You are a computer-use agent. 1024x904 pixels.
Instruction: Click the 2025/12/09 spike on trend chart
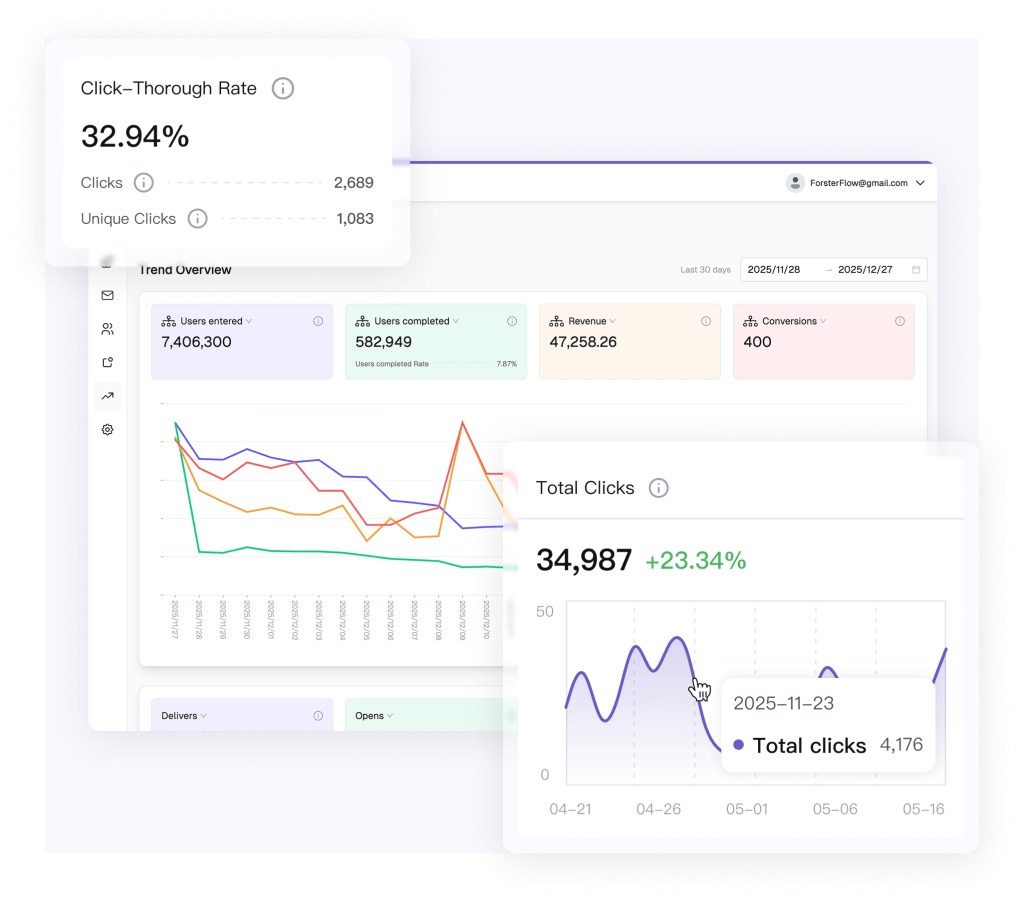point(462,423)
